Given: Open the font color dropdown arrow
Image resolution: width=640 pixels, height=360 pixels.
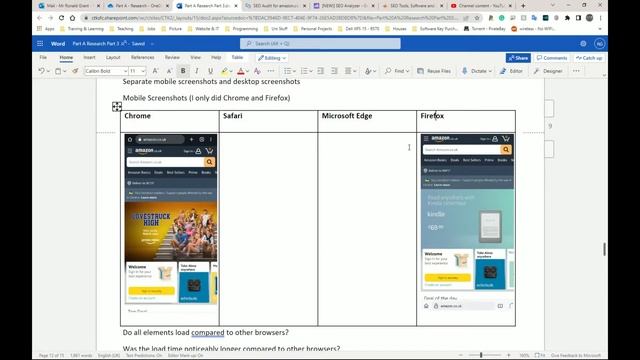Looking at the screenshot, I should 247,71.
